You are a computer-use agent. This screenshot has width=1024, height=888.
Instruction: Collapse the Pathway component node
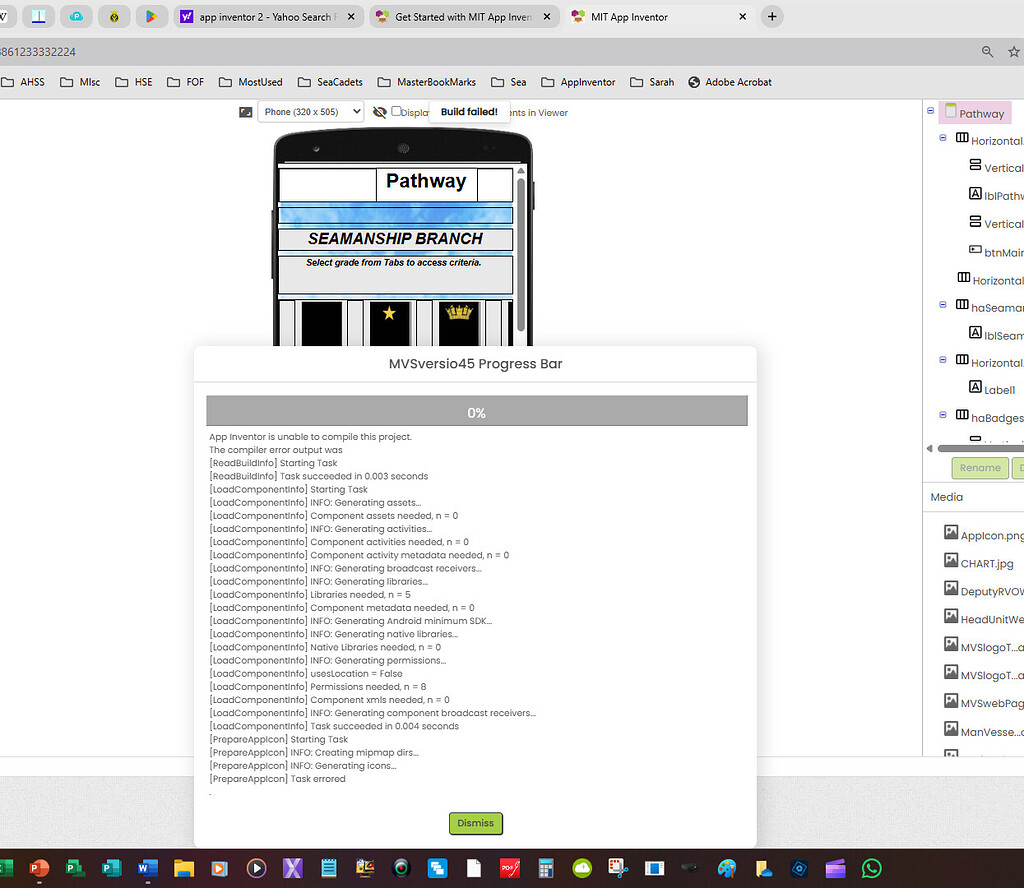pyautogui.click(x=930, y=110)
